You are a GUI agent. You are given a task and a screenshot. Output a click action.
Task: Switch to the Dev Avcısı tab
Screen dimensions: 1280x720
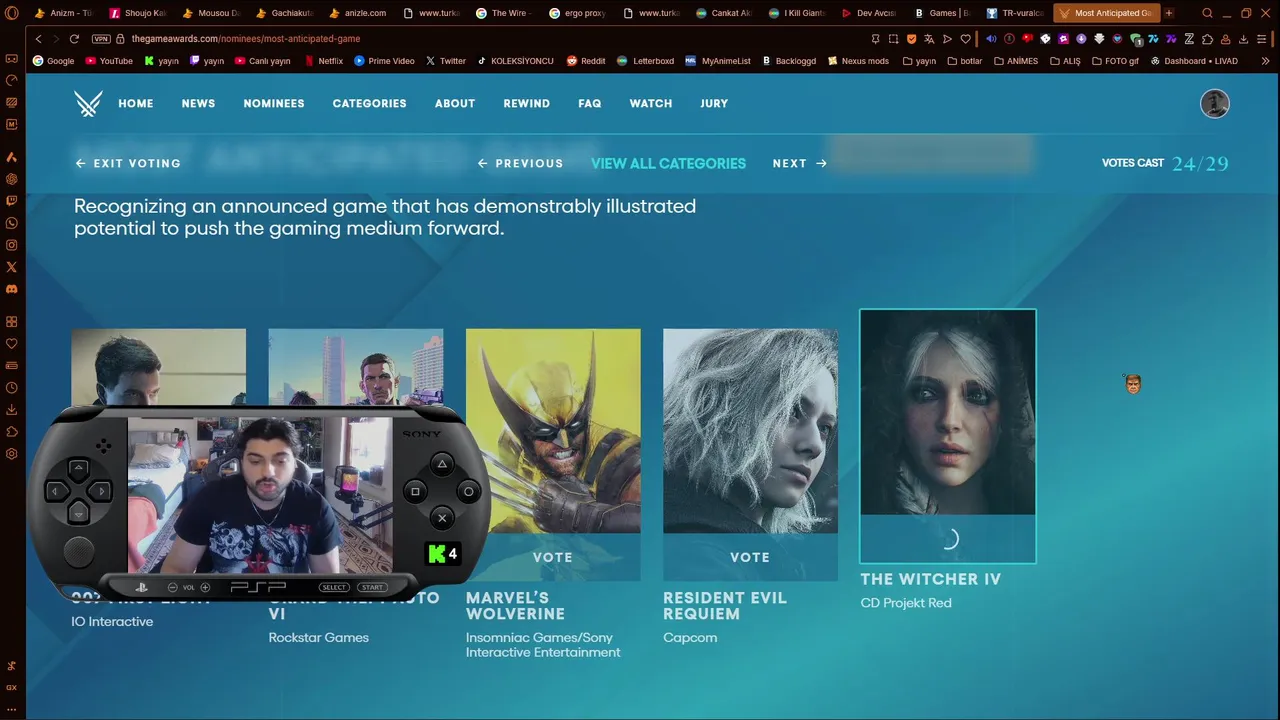868,13
